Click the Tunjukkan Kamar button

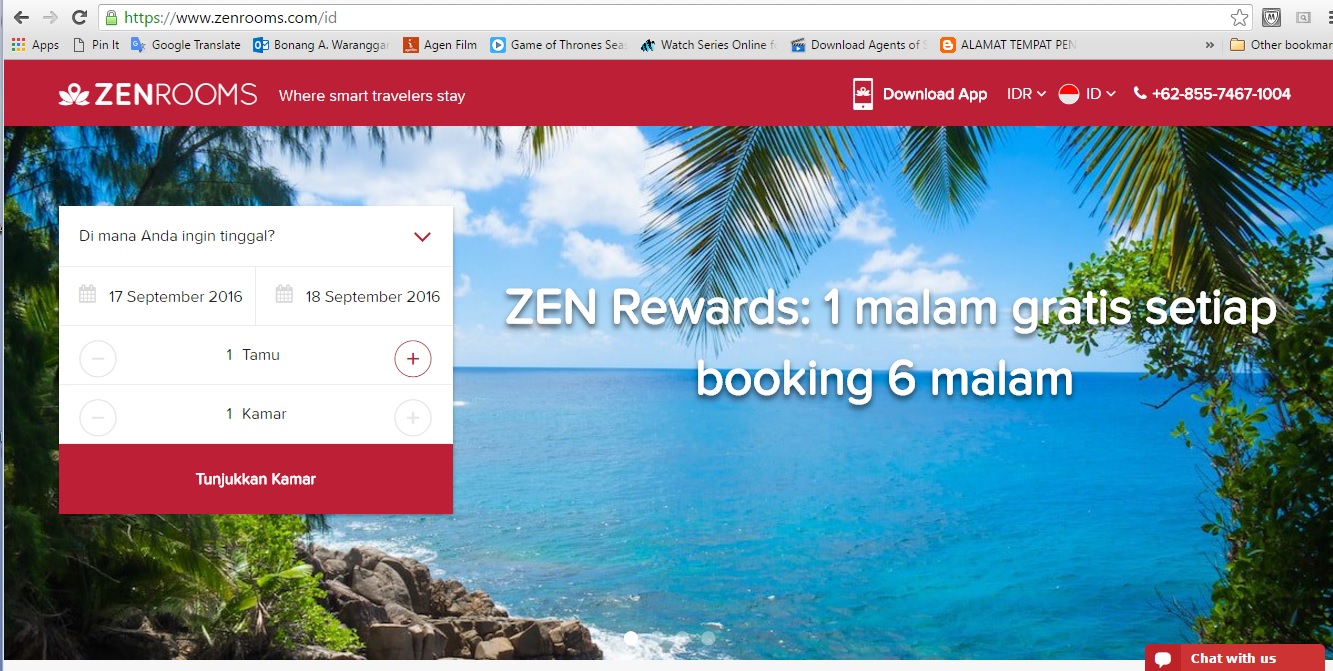click(x=256, y=479)
